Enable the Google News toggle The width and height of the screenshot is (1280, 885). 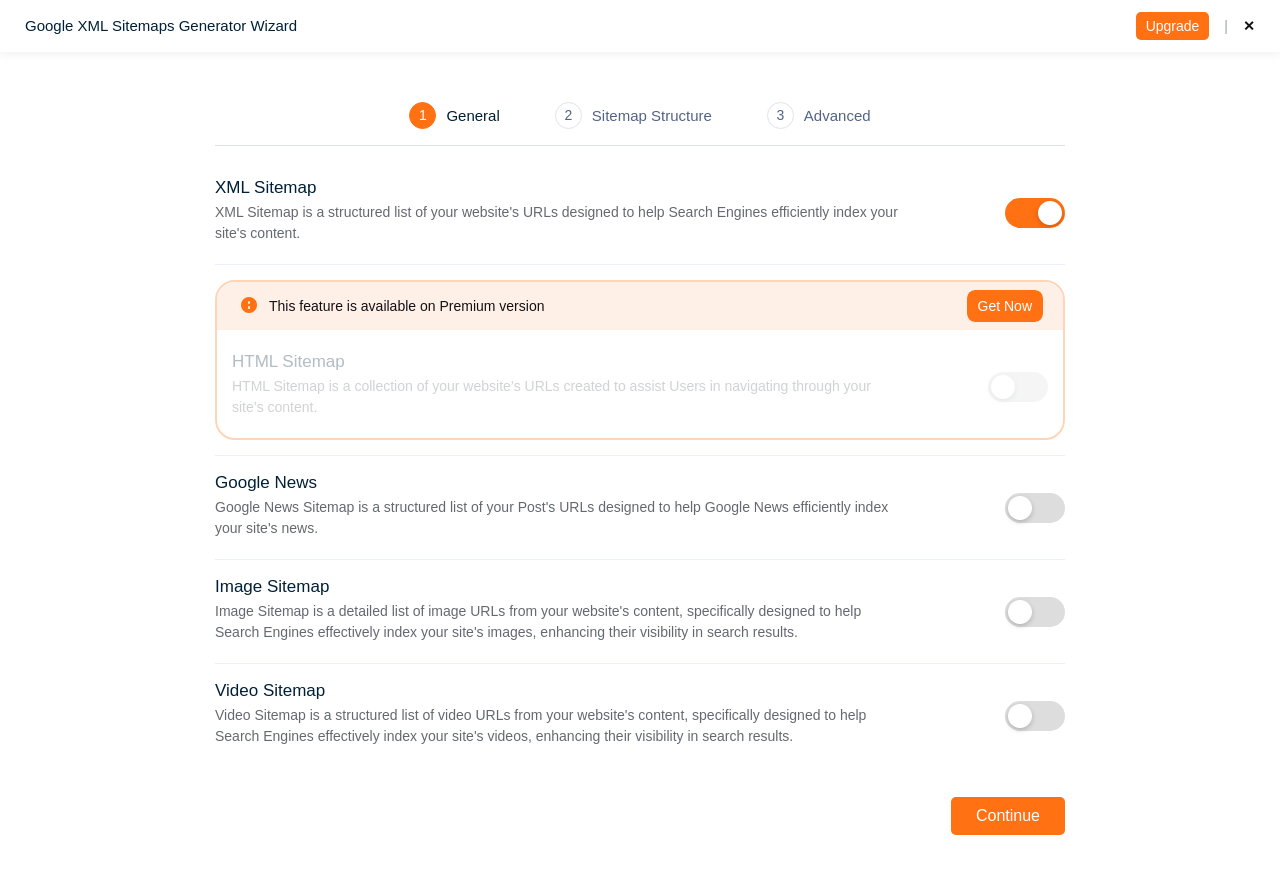1035,508
